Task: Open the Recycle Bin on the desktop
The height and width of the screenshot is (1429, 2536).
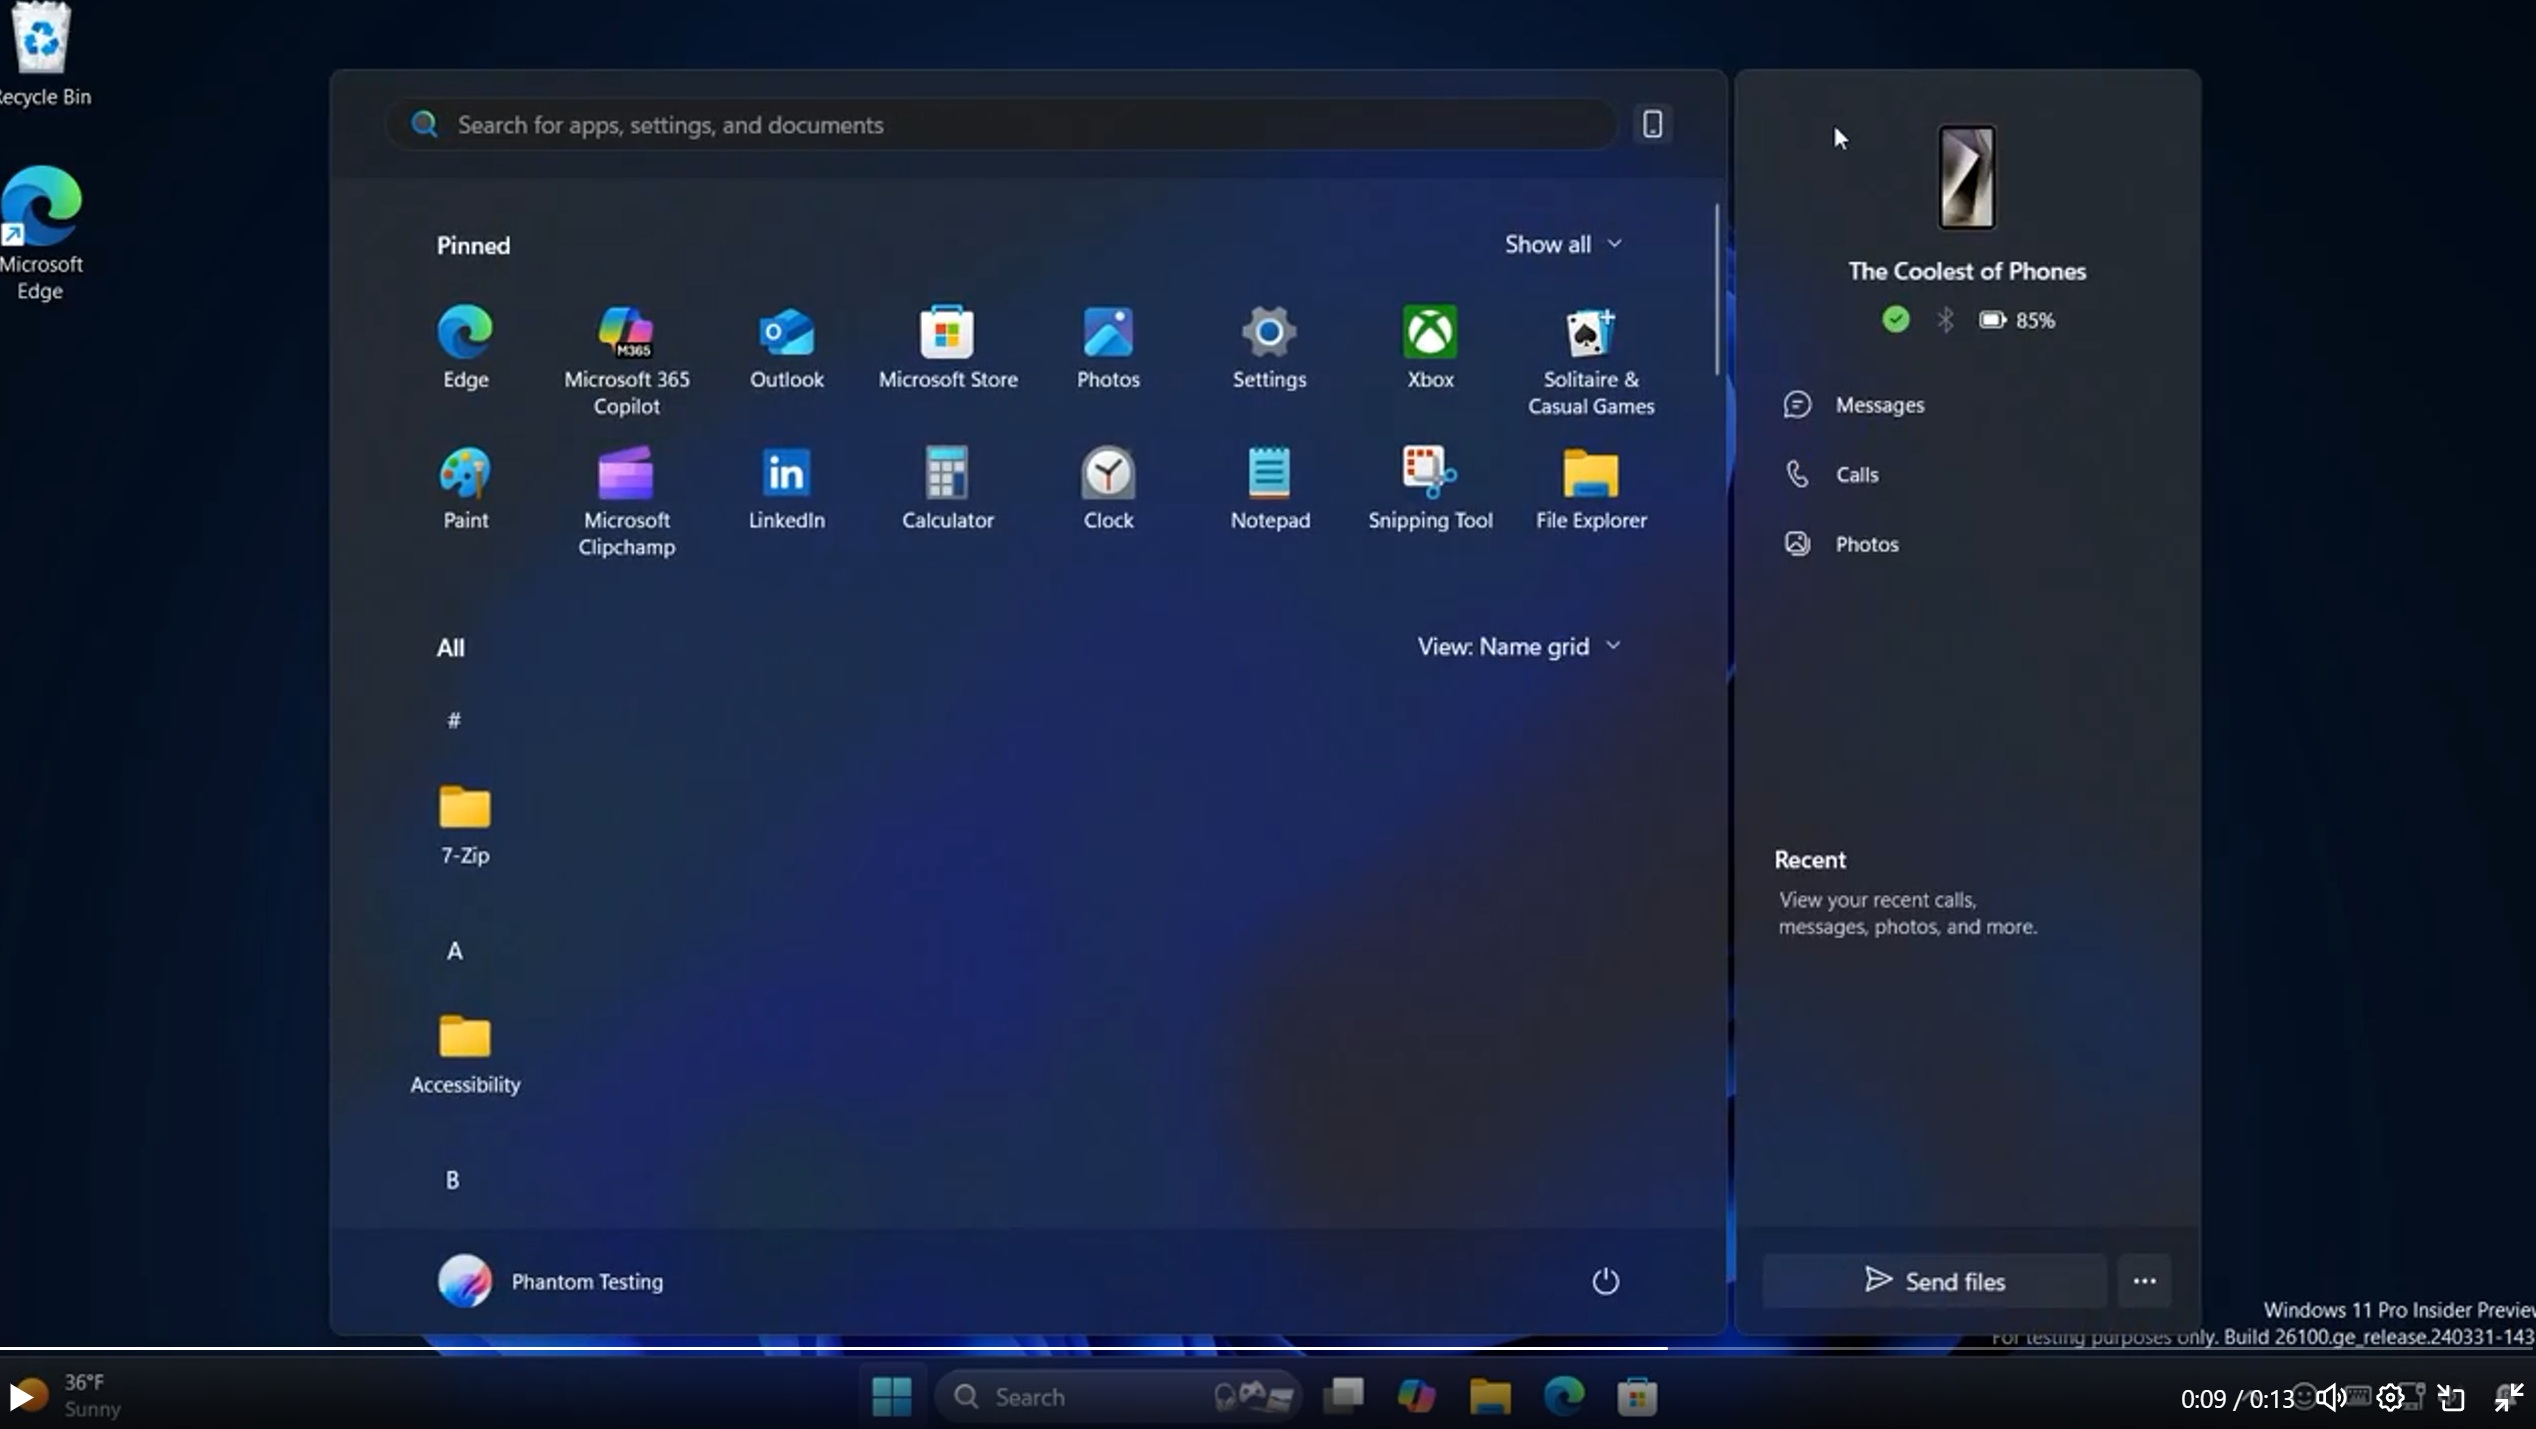Action: pyautogui.click(x=42, y=54)
